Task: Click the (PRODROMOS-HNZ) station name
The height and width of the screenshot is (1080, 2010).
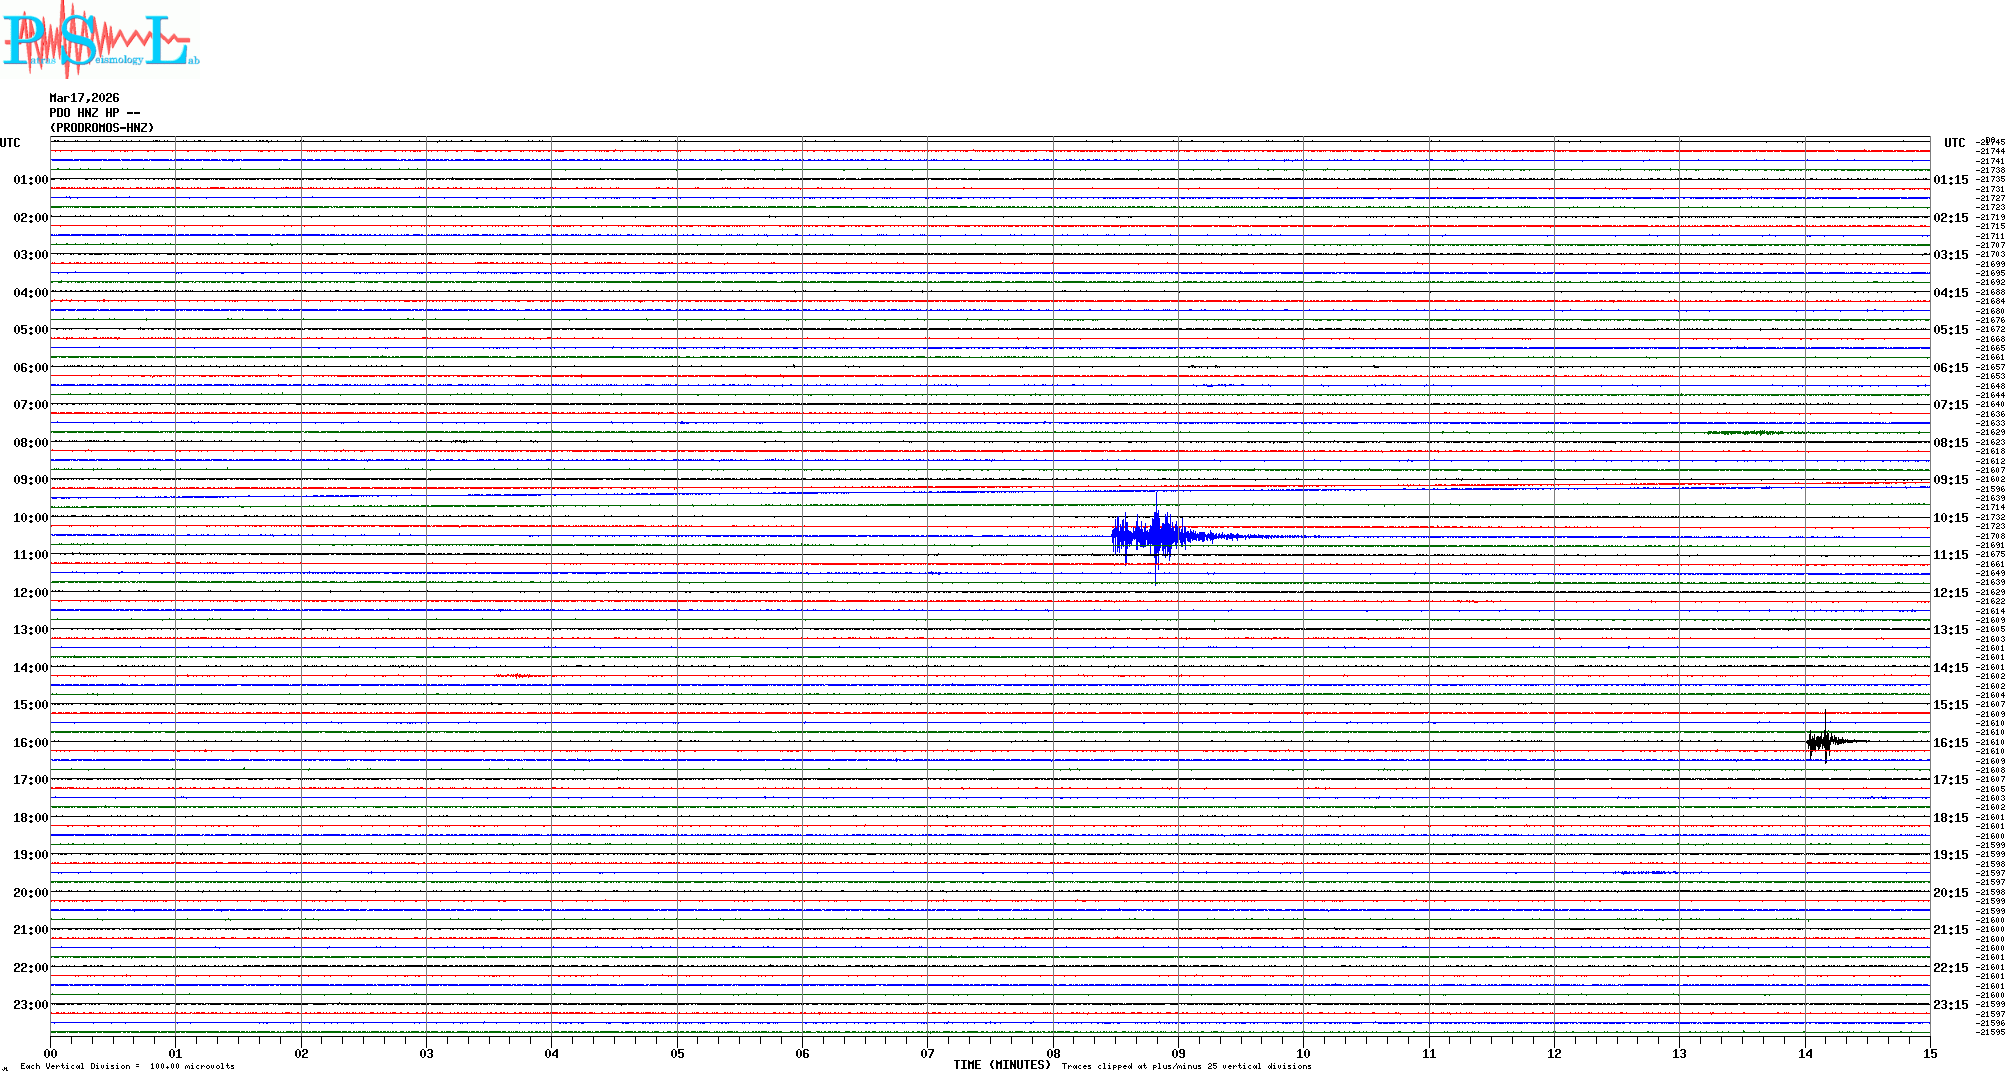Action: click(102, 128)
